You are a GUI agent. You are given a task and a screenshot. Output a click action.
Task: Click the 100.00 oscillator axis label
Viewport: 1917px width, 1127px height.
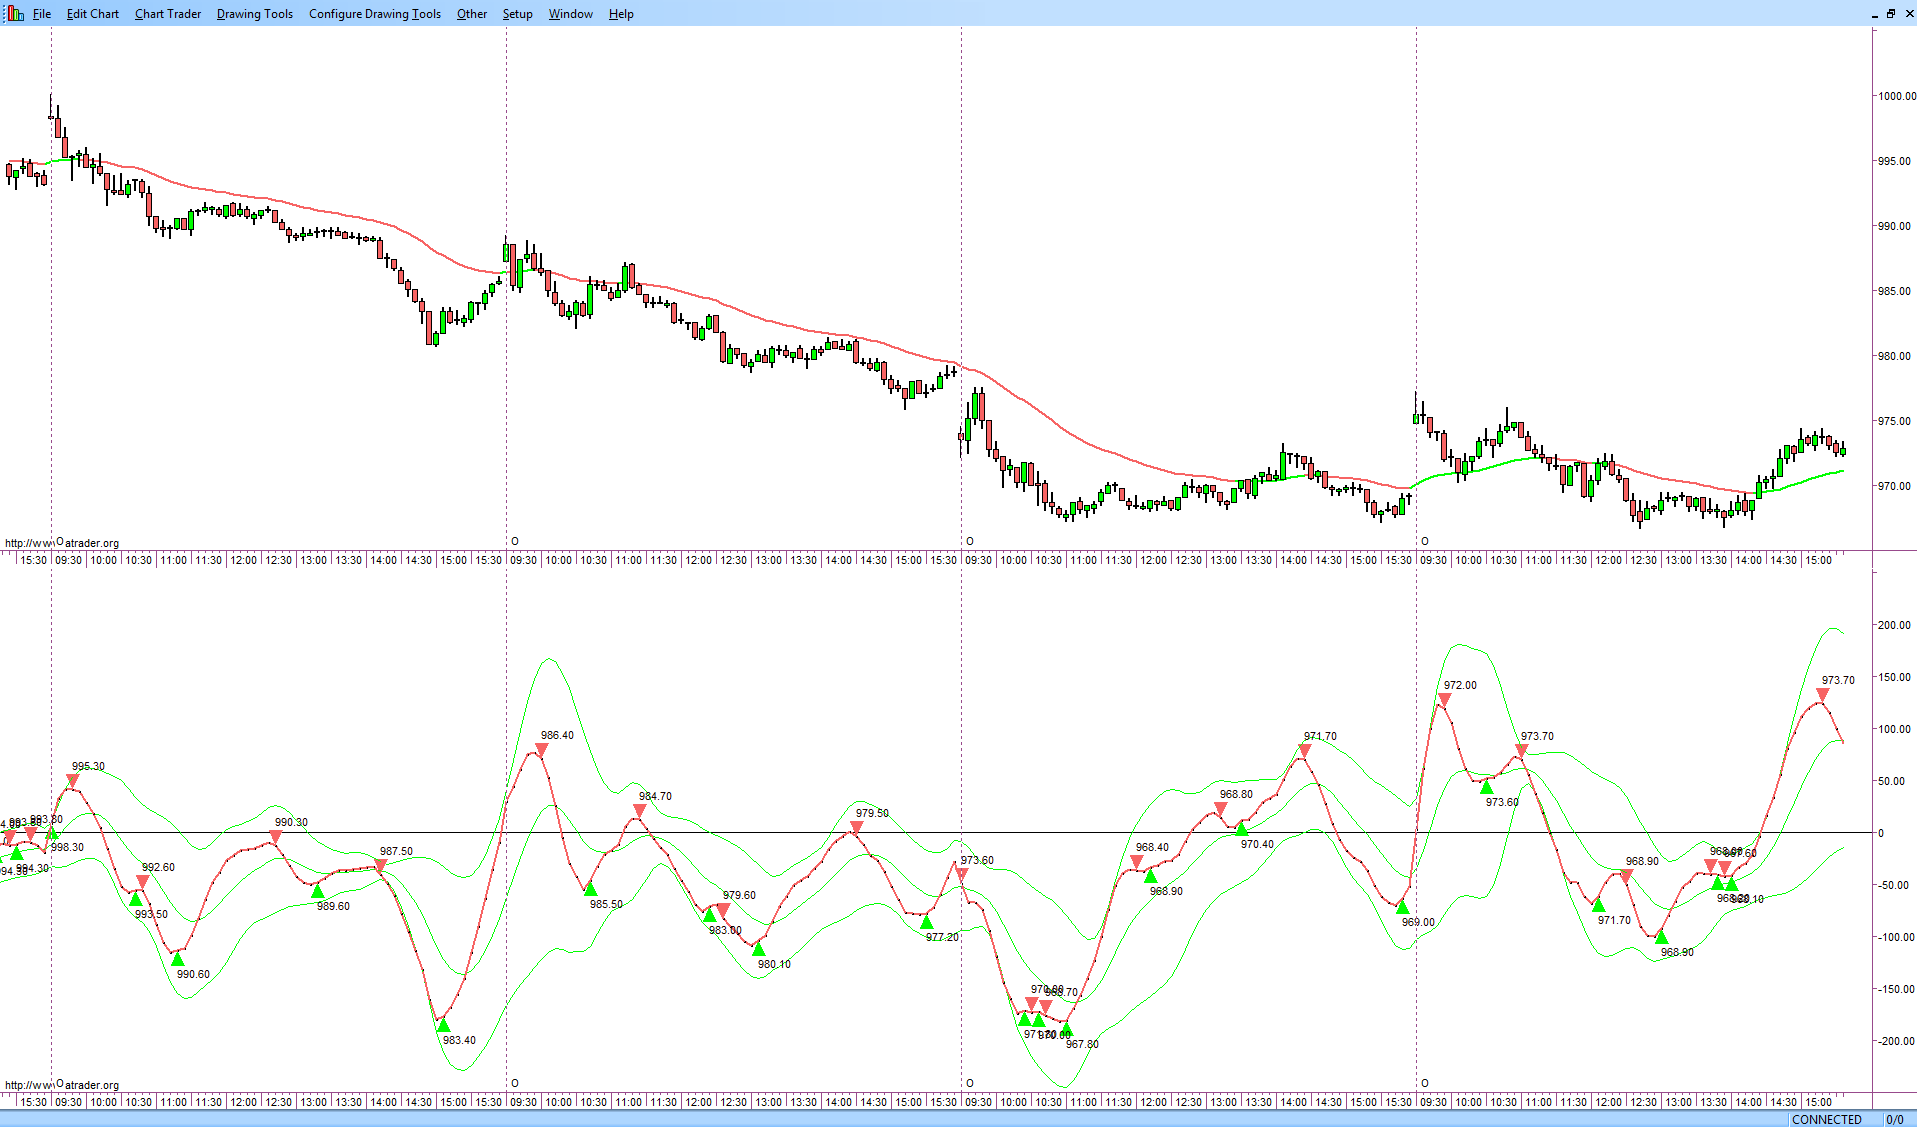tap(1896, 729)
